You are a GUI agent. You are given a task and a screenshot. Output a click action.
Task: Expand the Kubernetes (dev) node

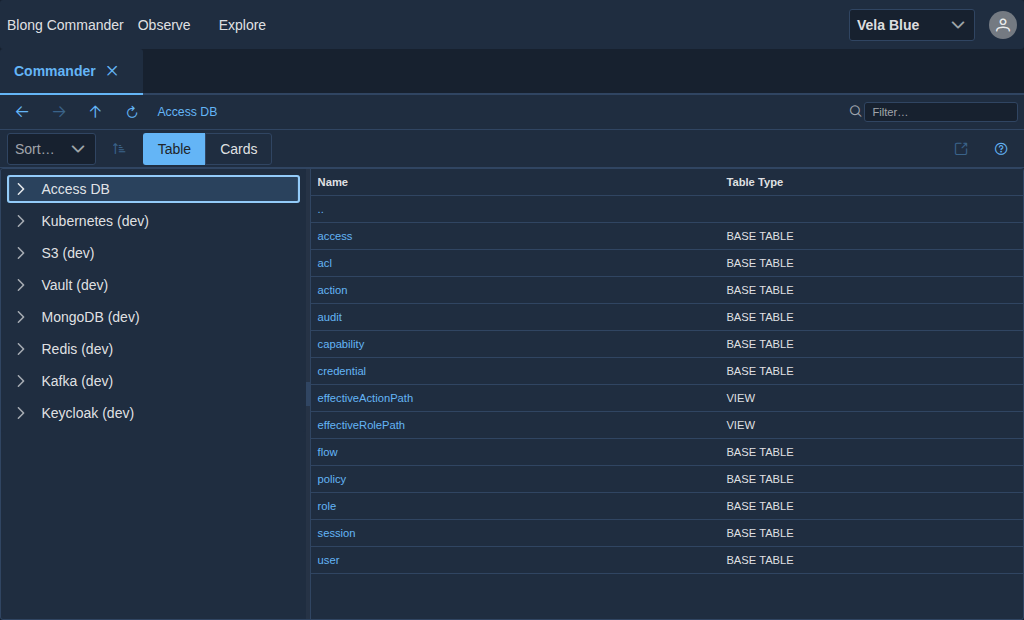(x=21, y=221)
